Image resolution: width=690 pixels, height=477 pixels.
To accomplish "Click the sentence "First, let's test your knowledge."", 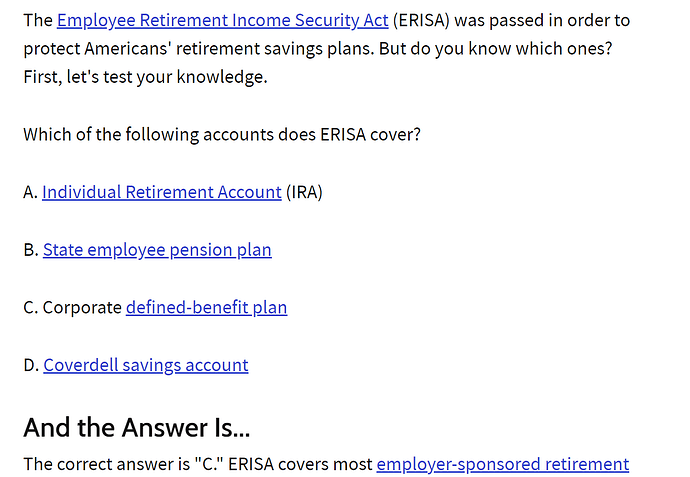I will (x=145, y=77).
